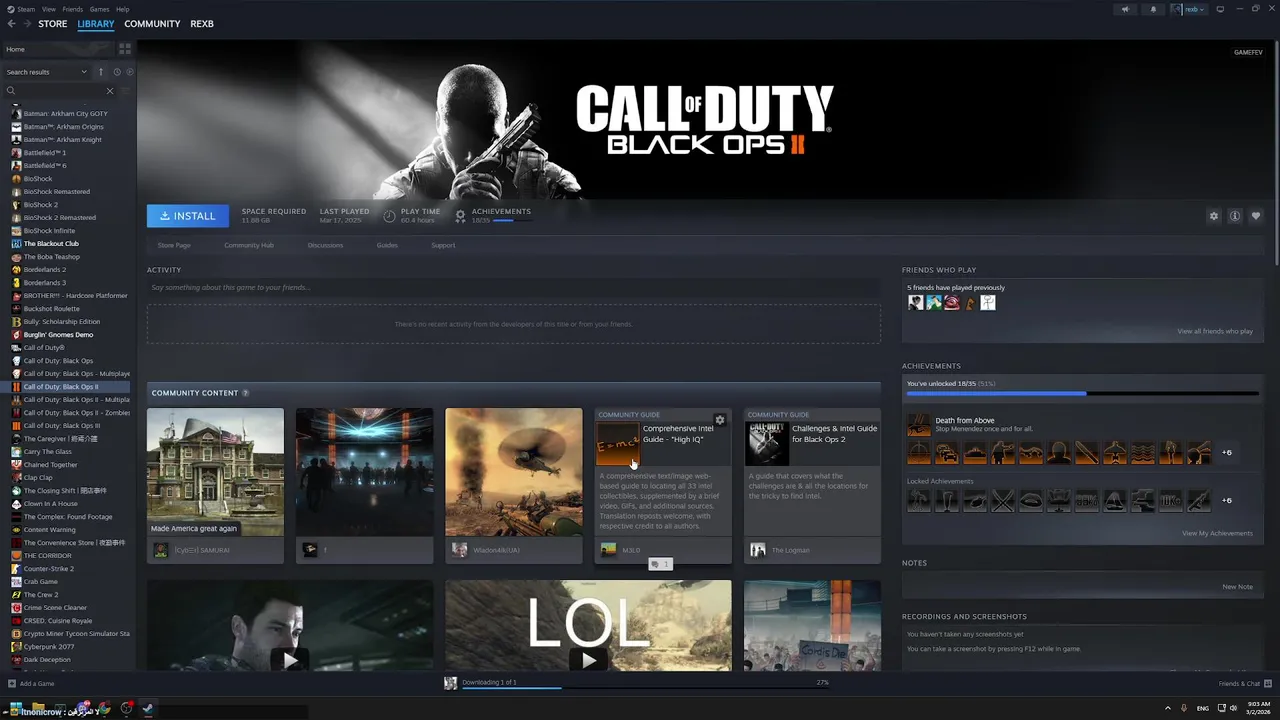Switch to Big Picture mode icon
1280x720 pixels.
[1220, 9]
